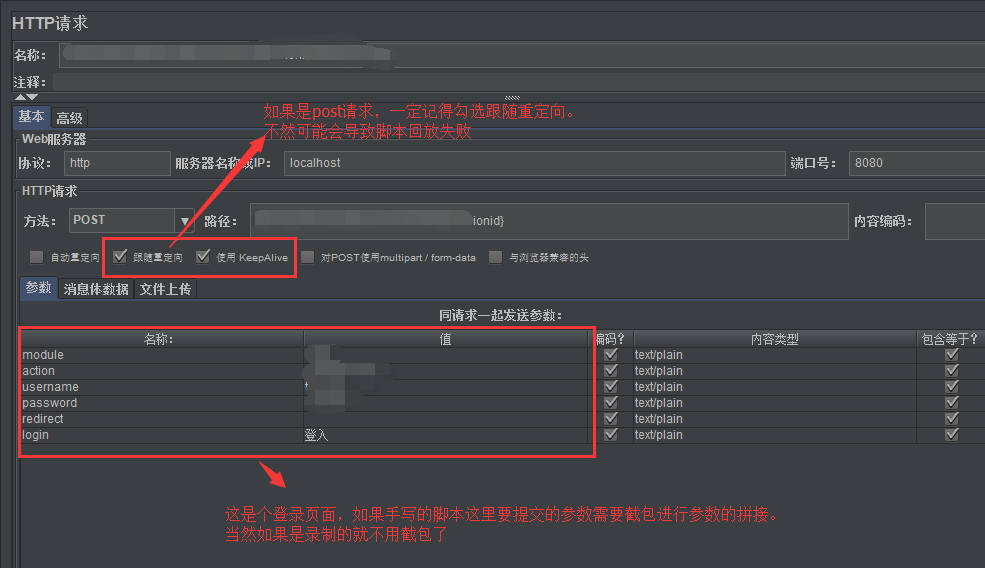Click the 登入 value cell
The width and height of the screenshot is (985, 568).
pyautogui.click(x=445, y=435)
